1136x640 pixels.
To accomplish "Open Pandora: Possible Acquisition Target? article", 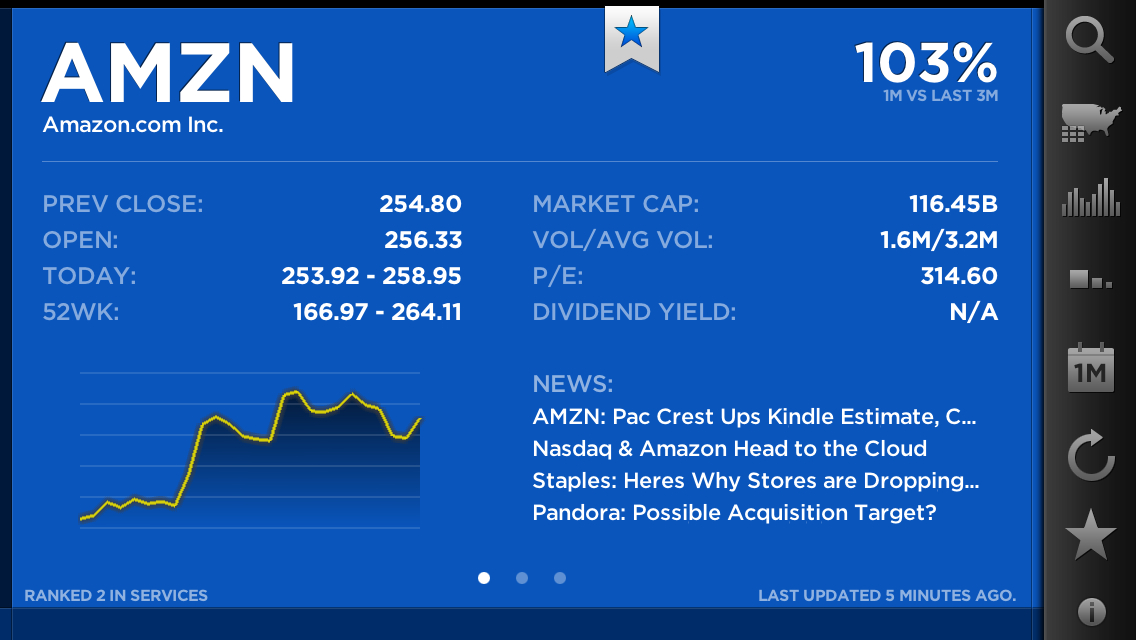I will tap(735, 512).
